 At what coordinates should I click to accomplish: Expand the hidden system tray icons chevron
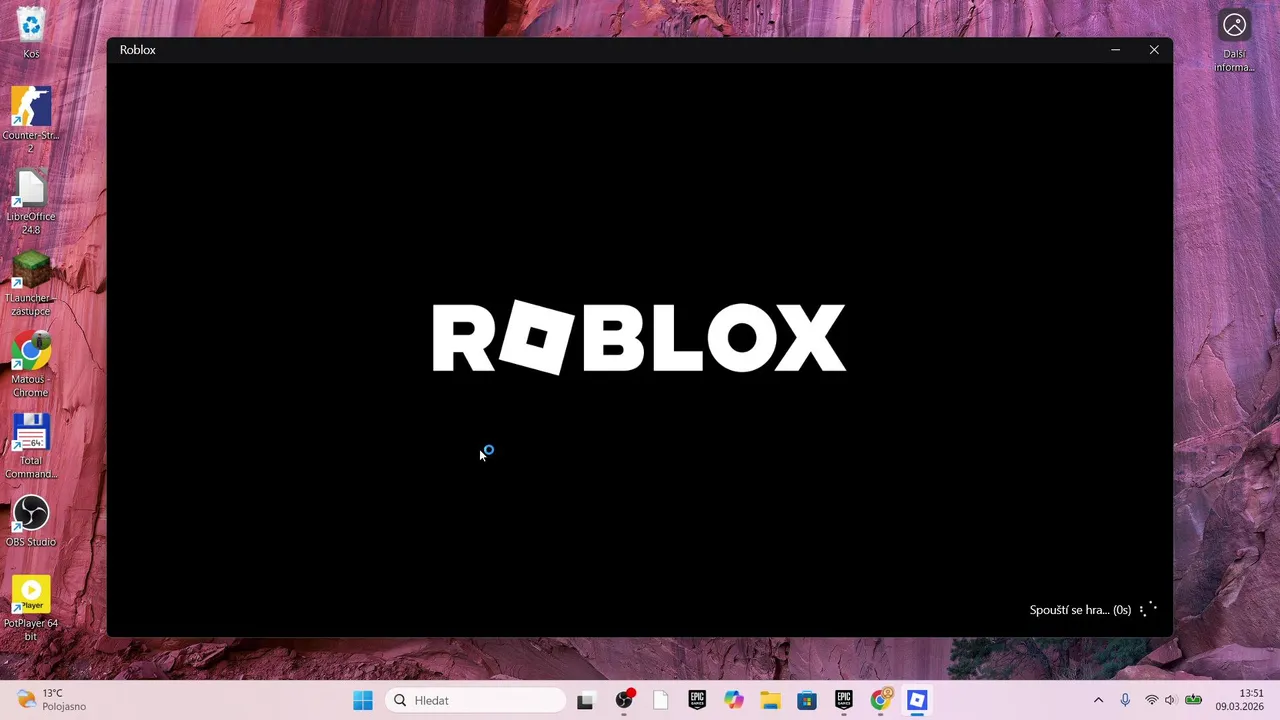tap(1098, 700)
